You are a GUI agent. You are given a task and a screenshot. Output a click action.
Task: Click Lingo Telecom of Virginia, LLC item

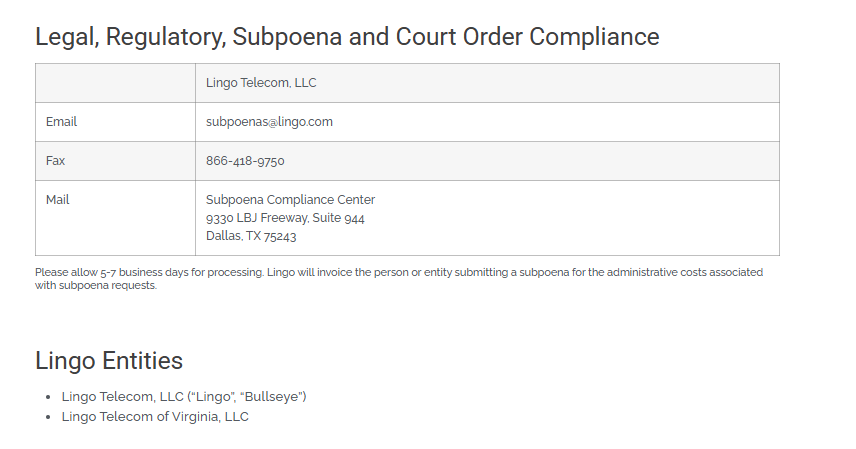coord(155,417)
